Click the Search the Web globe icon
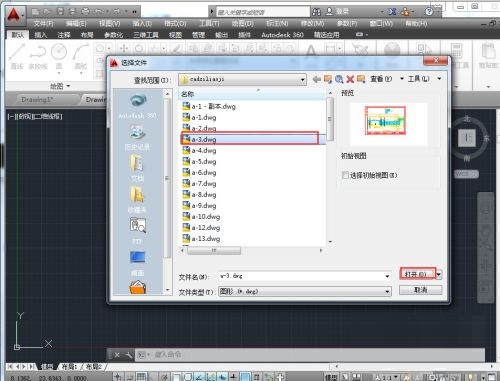 click(x=339, y=79)
